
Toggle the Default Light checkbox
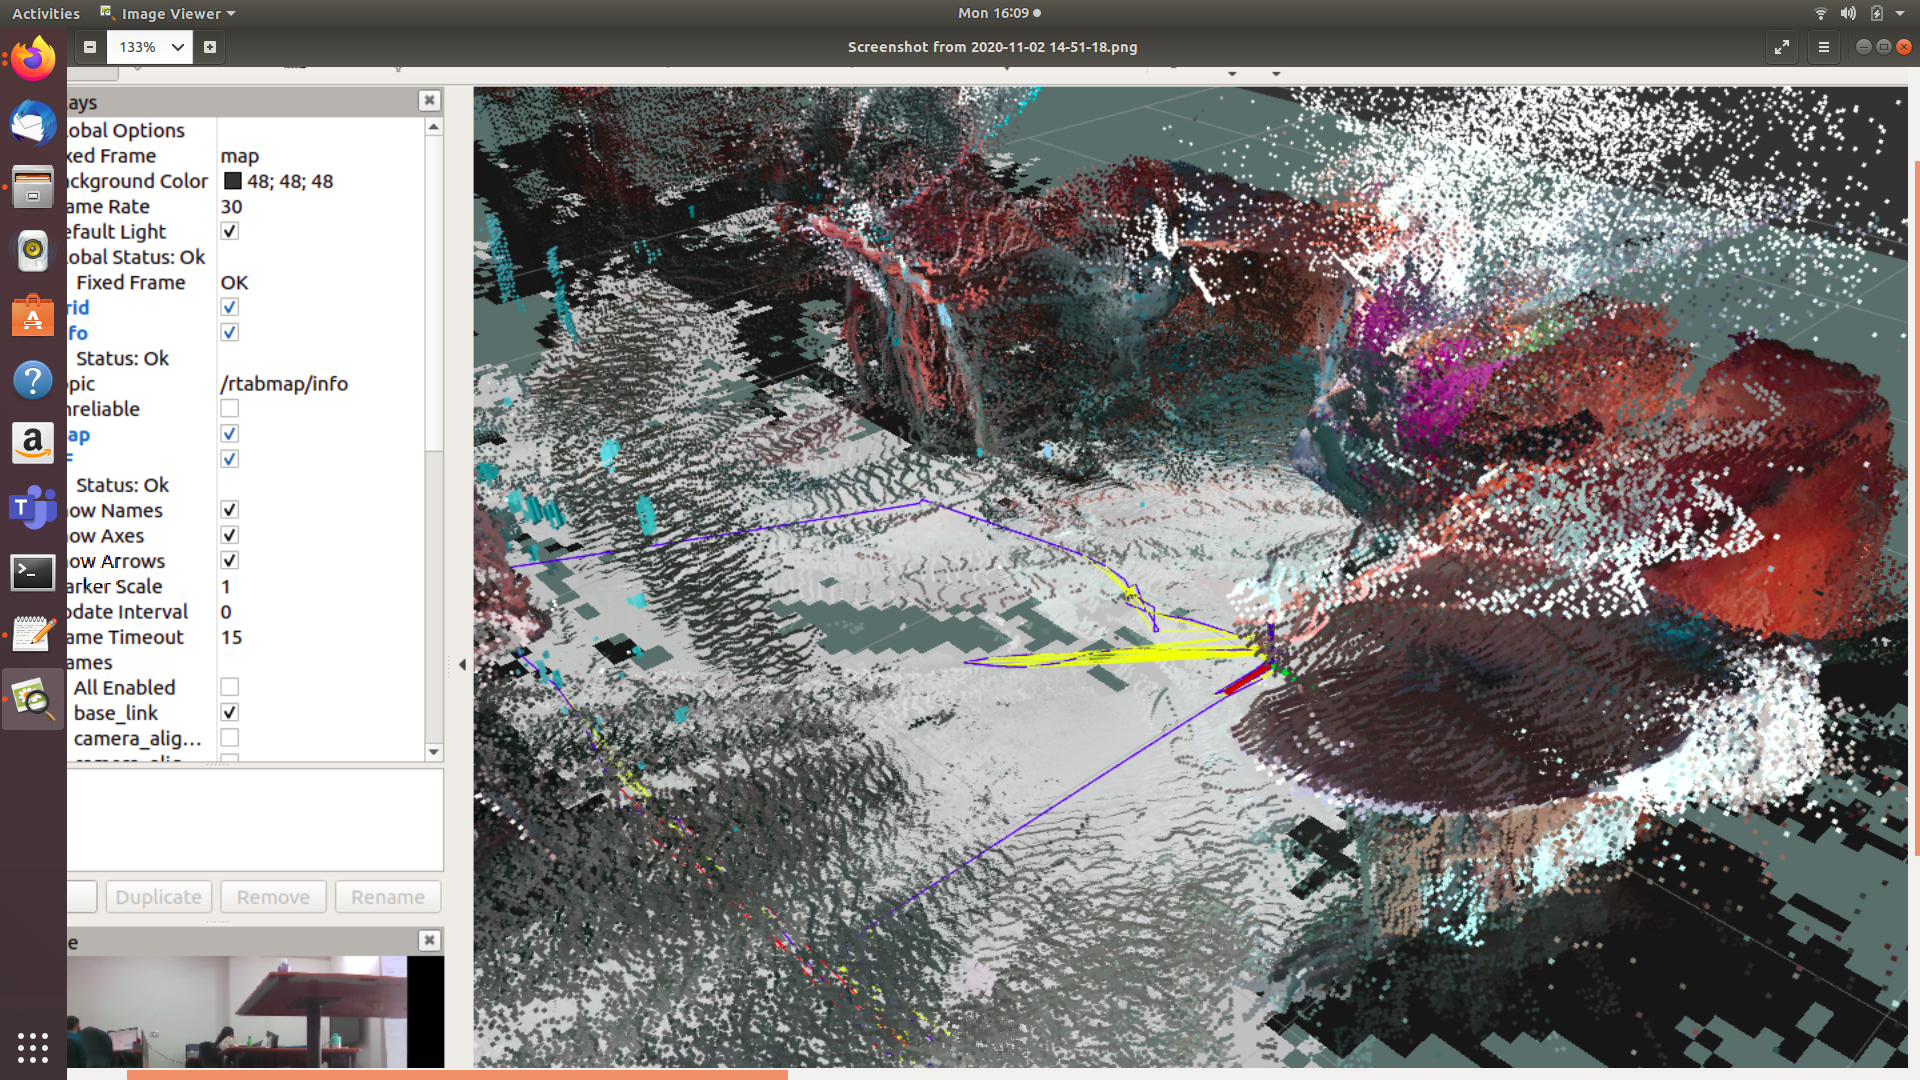pyautogui.click(x=230, y=231)
